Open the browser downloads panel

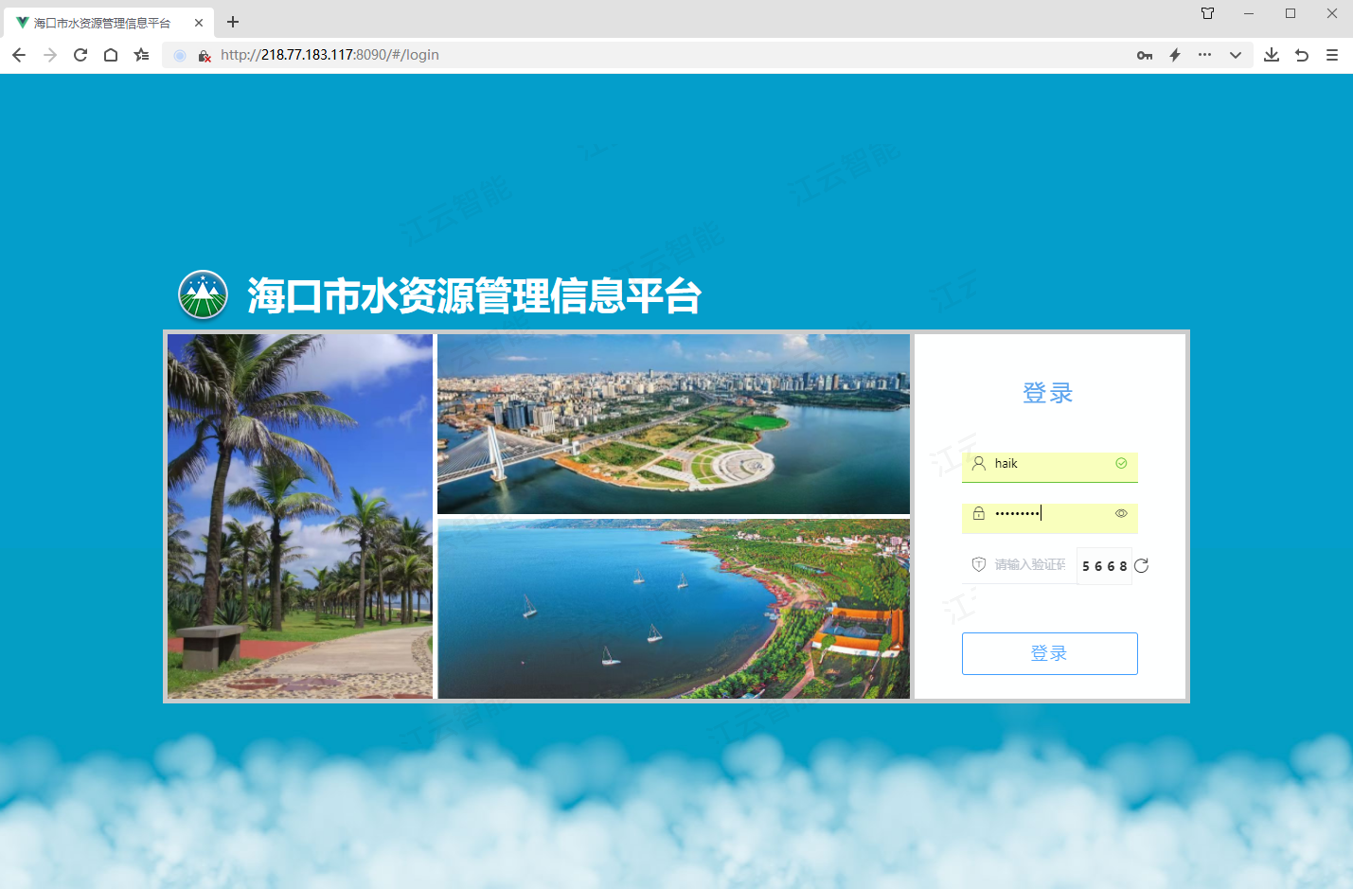(1271, 55)
